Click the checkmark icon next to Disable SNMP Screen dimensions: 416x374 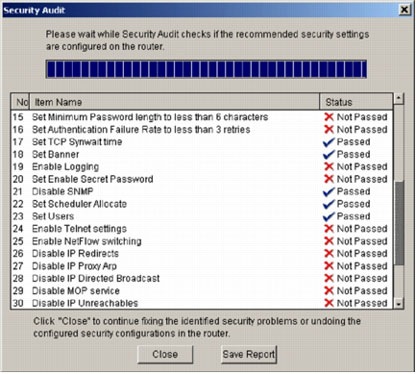click(329, 191)
